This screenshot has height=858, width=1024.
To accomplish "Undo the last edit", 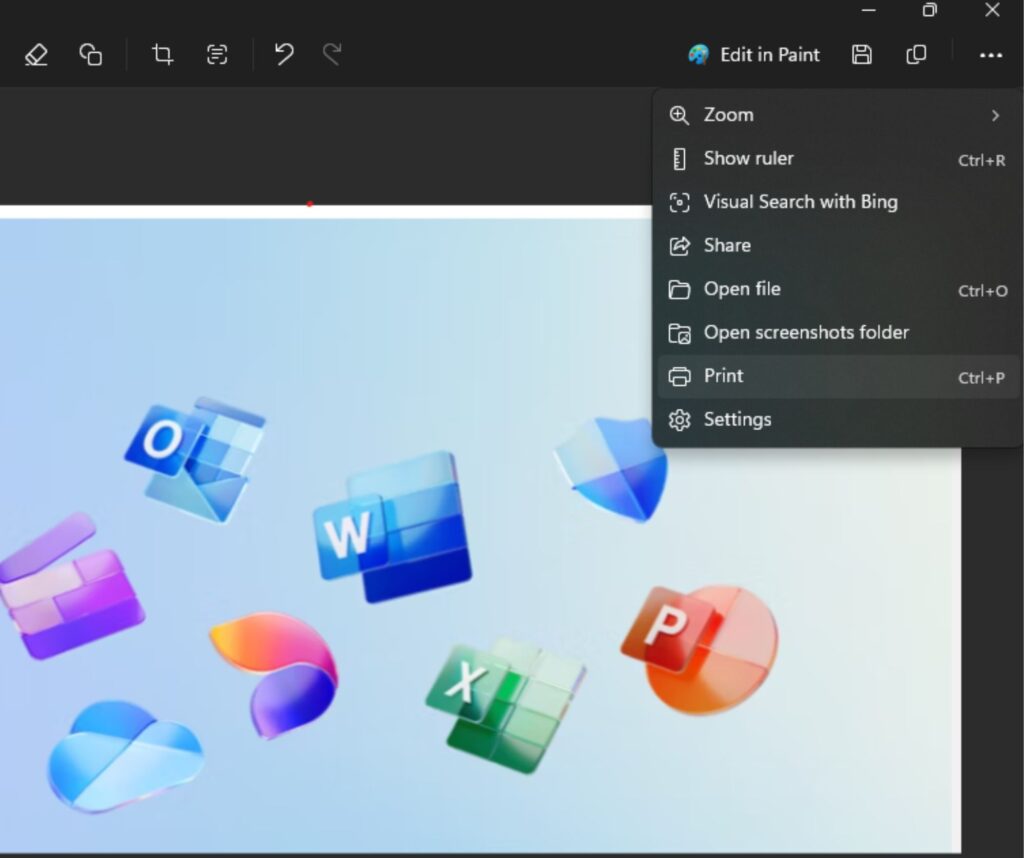I will pos(283,54).
